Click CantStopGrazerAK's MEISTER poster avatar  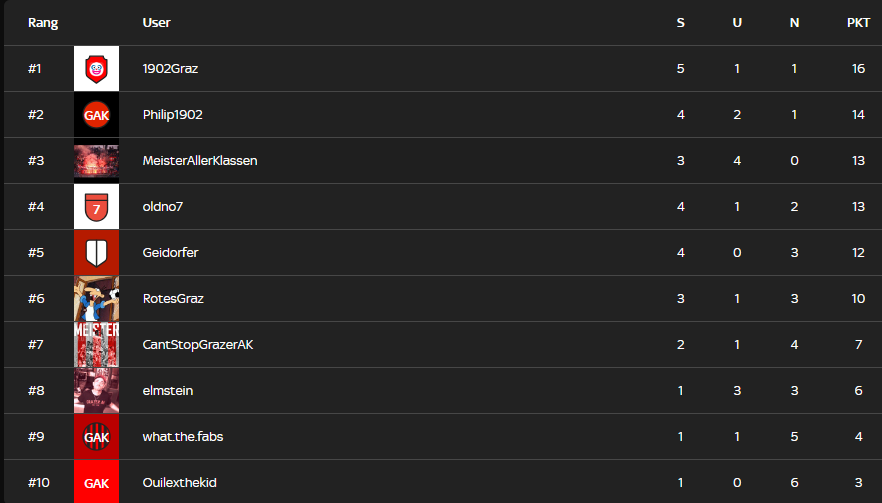click(x=96, y=344)
